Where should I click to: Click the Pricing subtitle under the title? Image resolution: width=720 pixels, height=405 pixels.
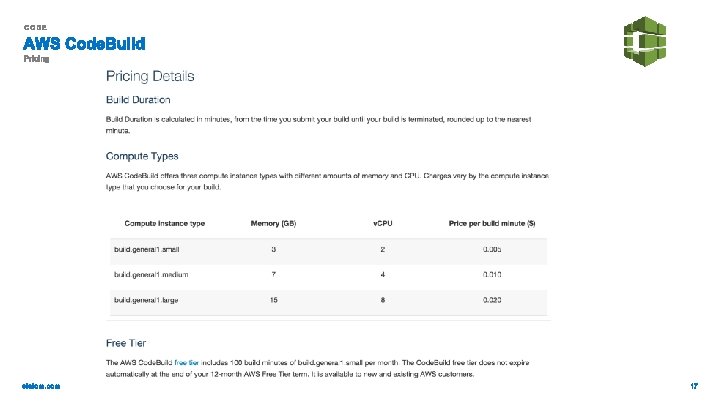(37, 59)
